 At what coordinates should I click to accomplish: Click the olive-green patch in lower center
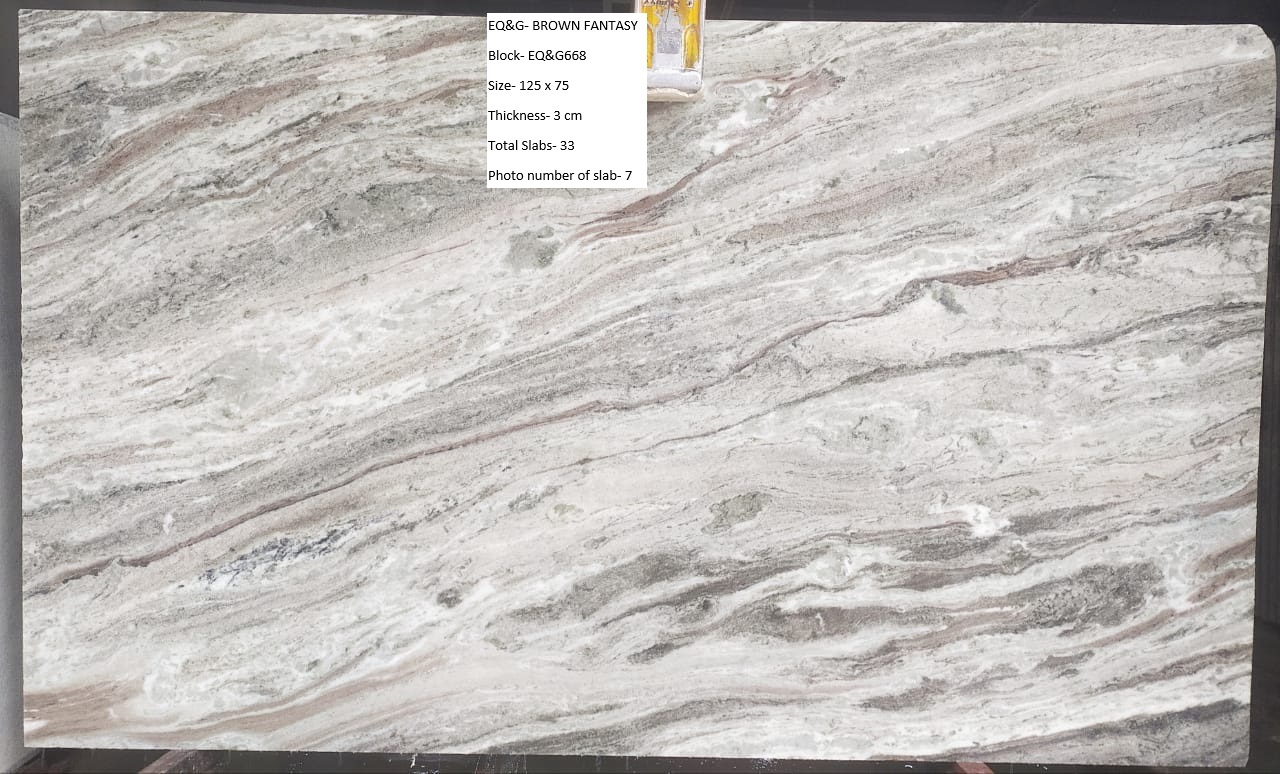pos(735,513)
